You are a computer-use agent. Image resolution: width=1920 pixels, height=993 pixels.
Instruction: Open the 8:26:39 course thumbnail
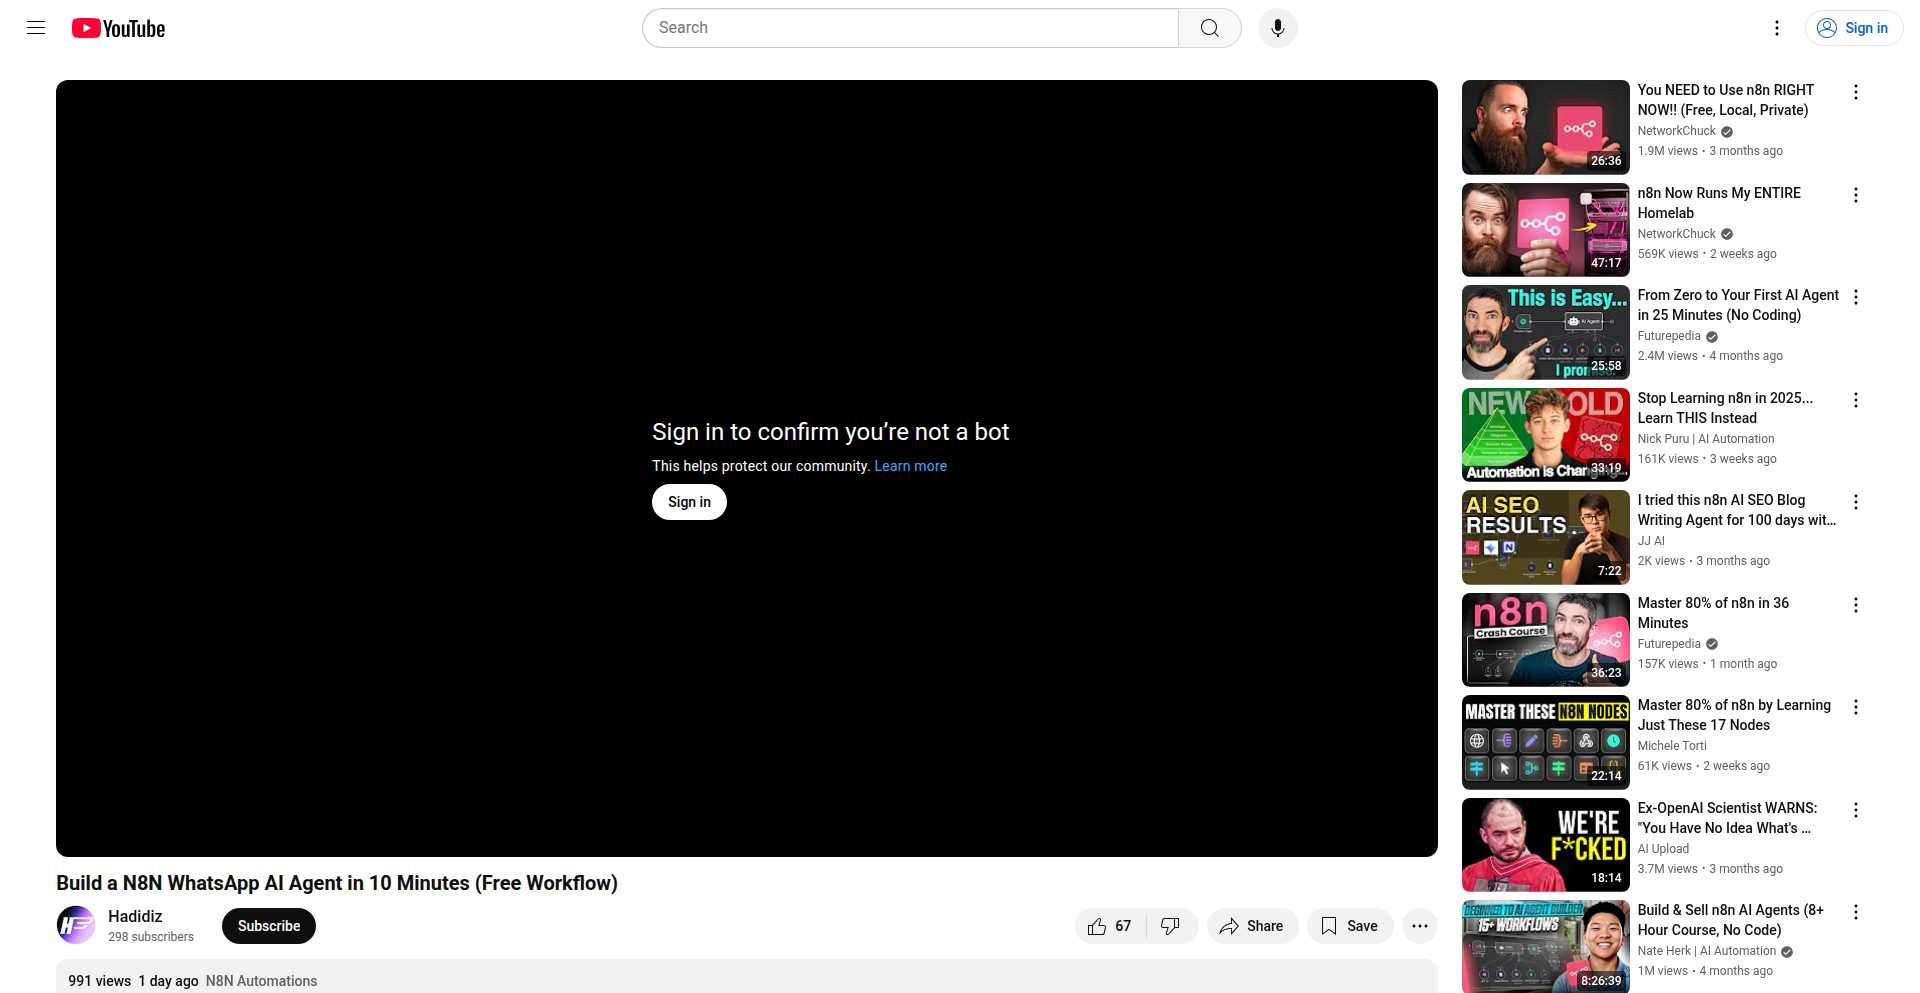[x=1545, y=947]
